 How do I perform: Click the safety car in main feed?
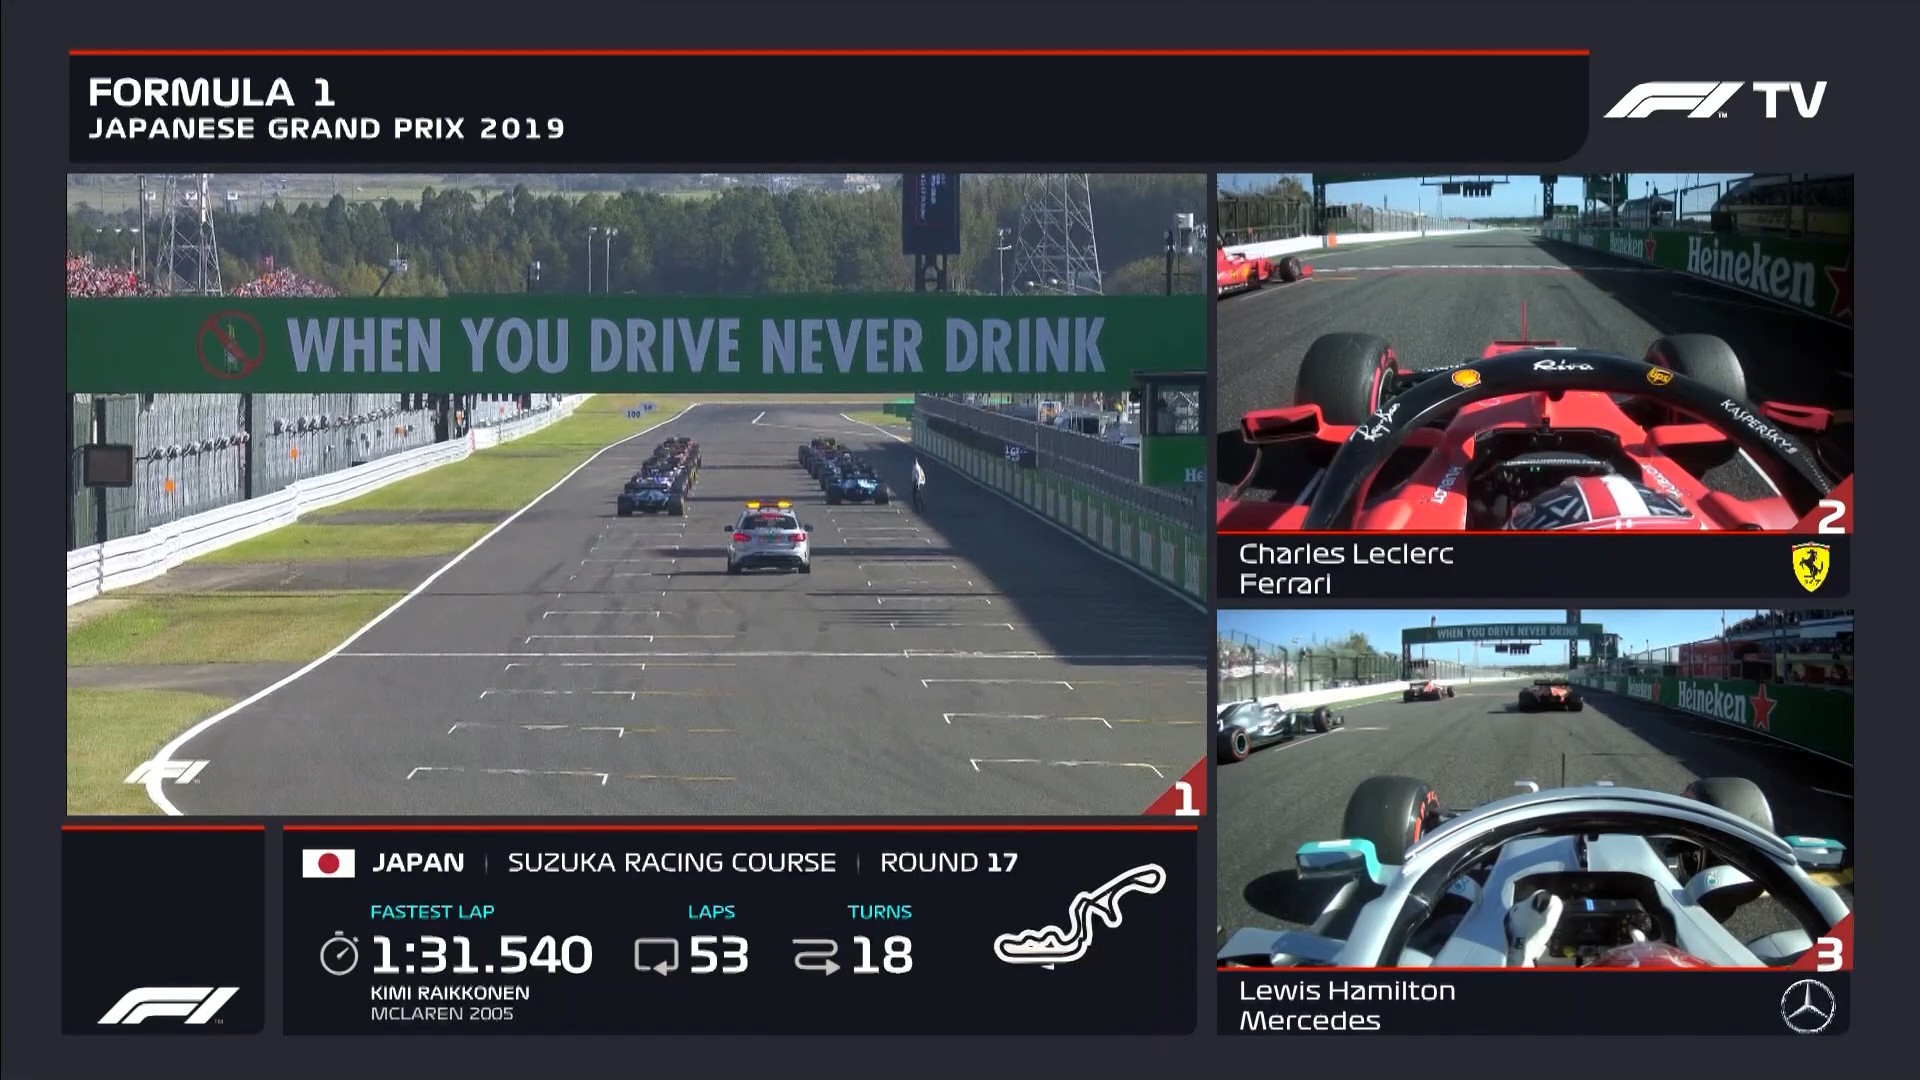coord(768,540)
